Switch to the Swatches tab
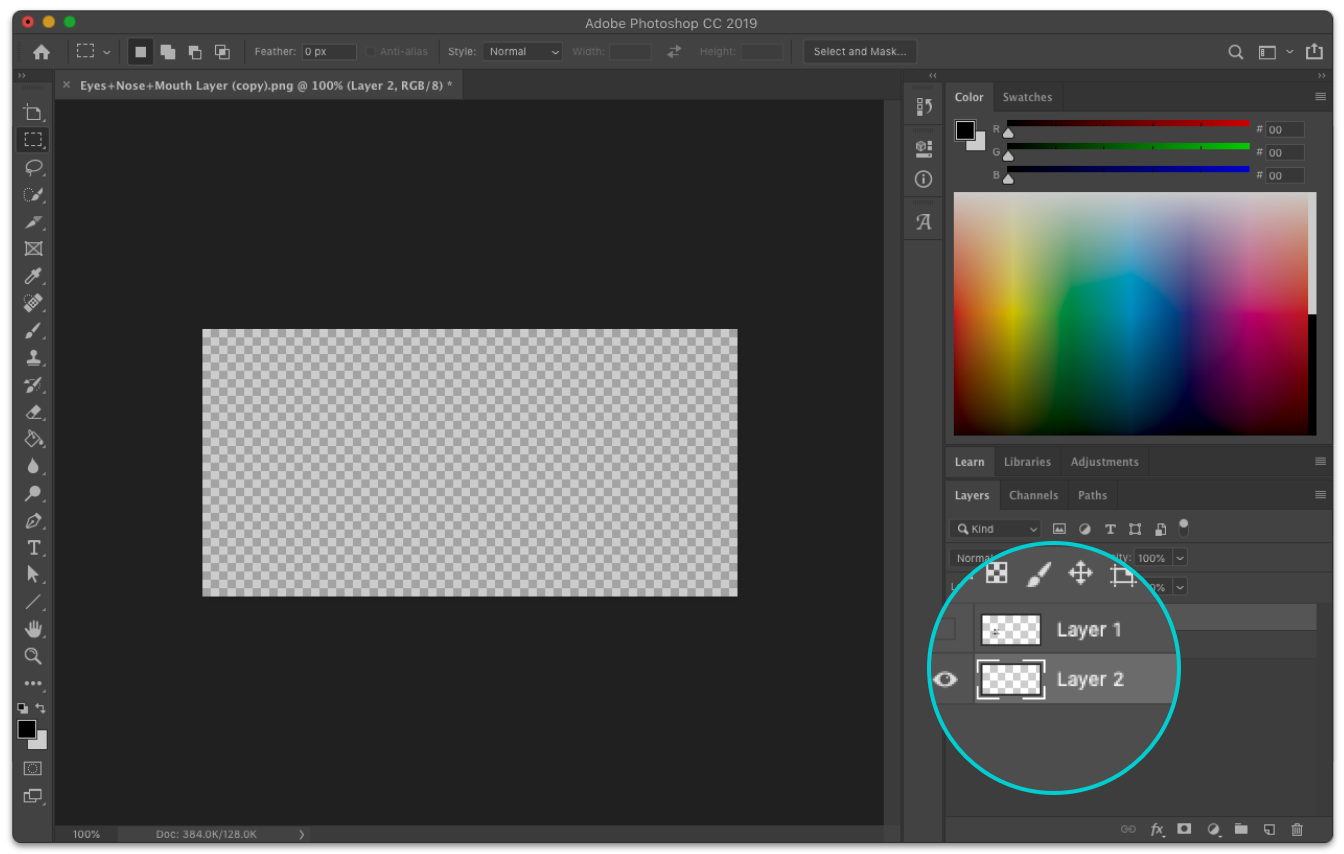Viewport: 1344px width, 854px height. coord(1027,97)
